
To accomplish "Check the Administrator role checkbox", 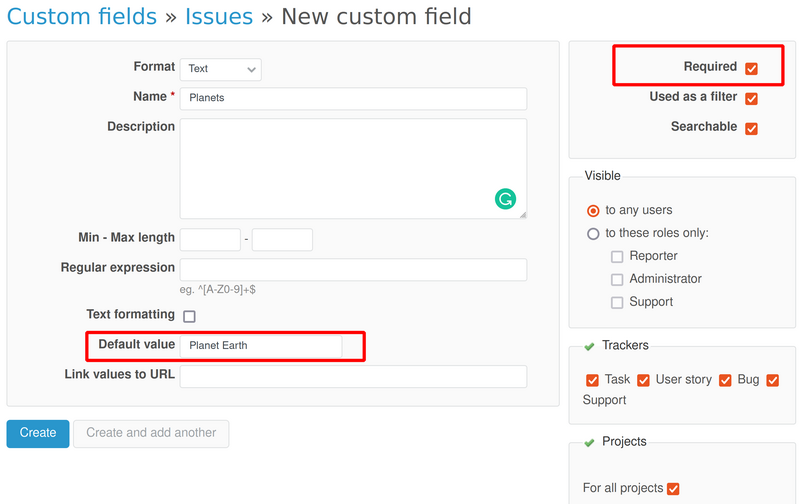I will click(x=617, y=280).
